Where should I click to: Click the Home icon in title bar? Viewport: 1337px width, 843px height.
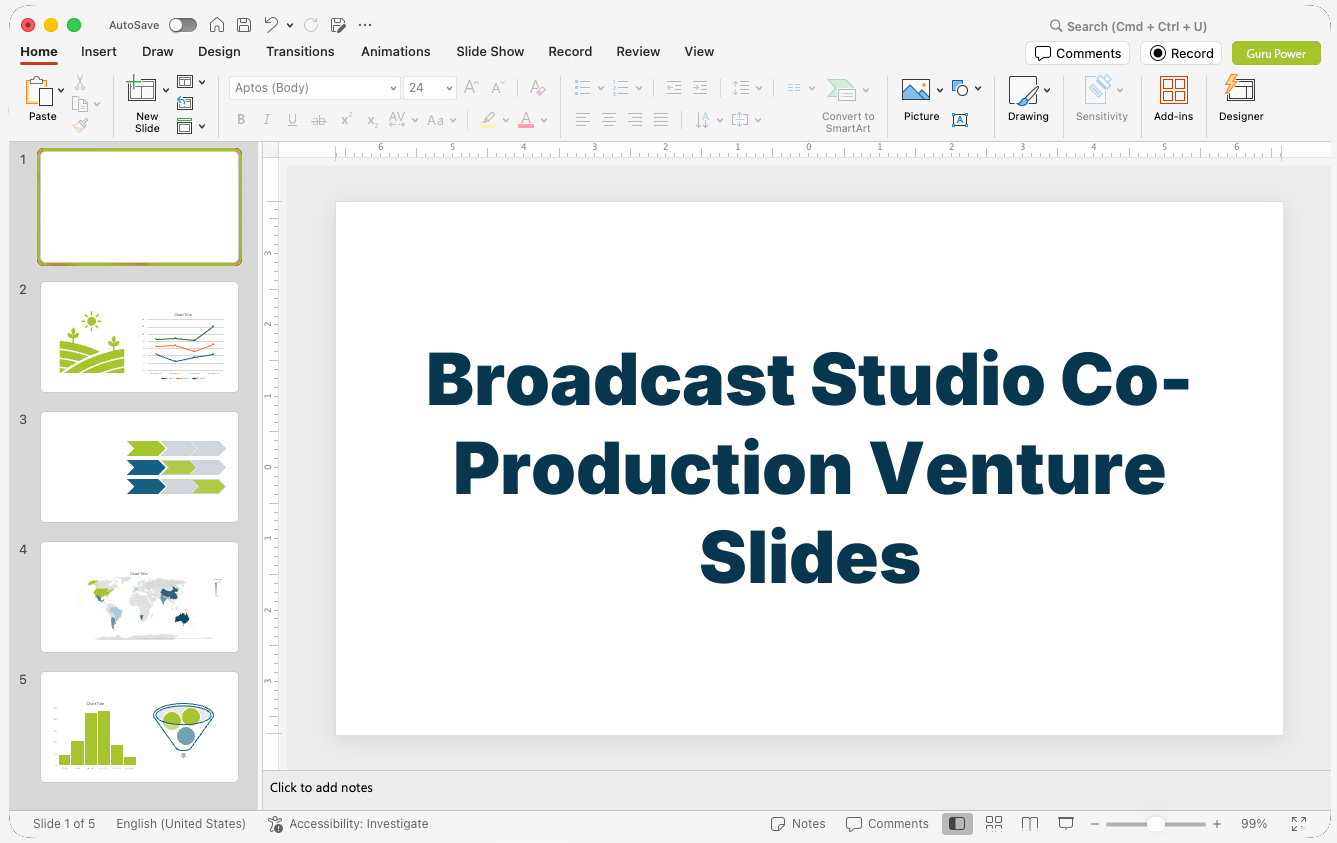216,25
